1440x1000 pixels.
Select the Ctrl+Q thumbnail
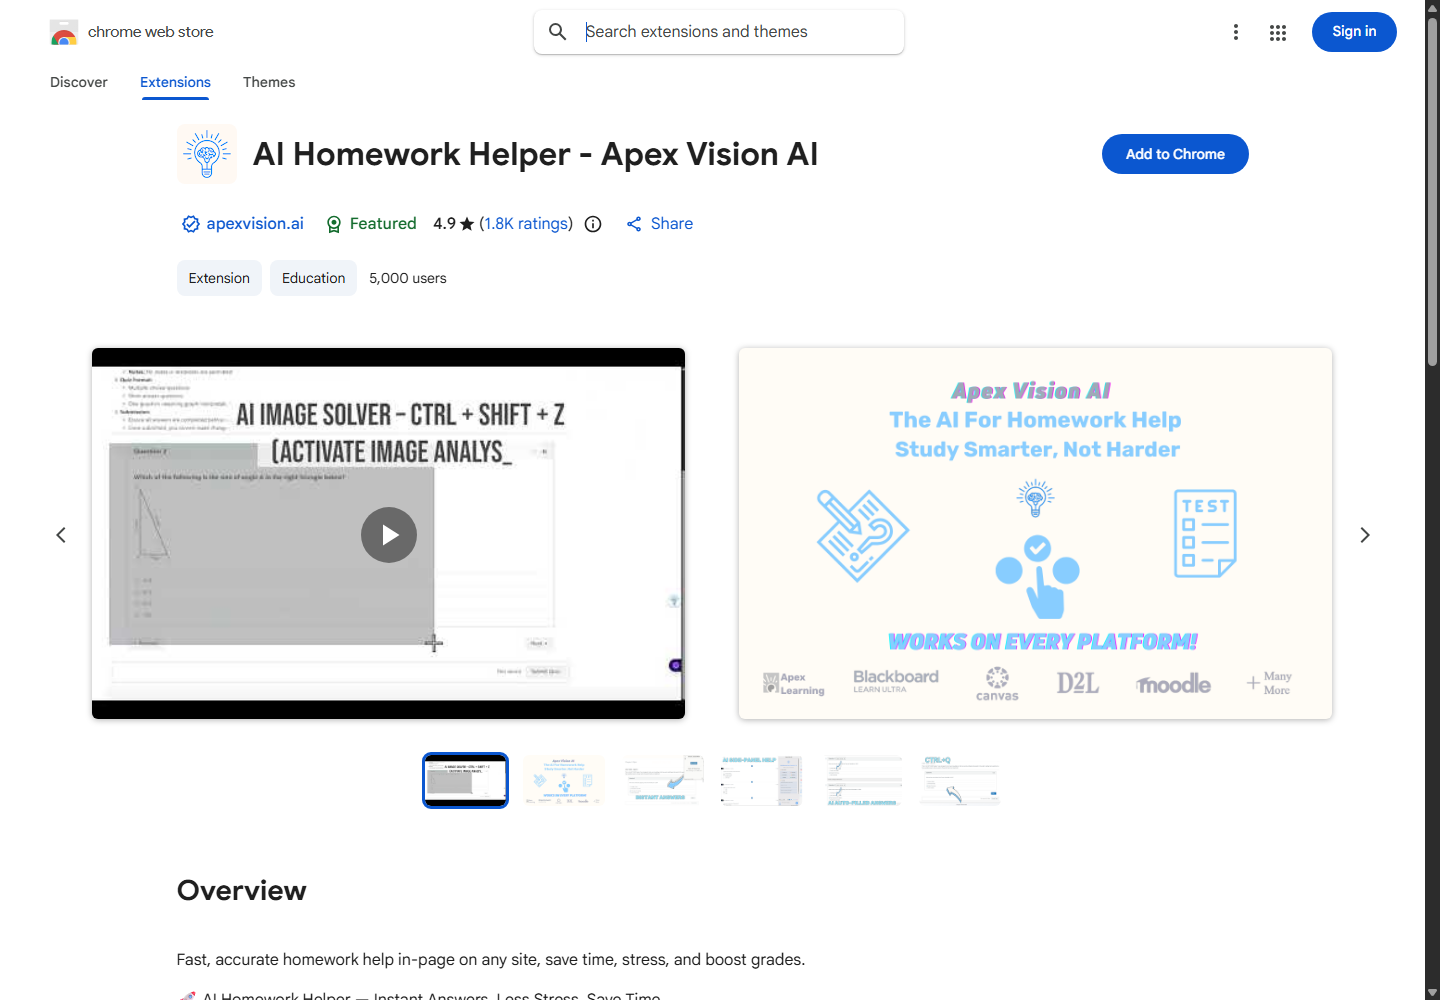pos(960,780)
